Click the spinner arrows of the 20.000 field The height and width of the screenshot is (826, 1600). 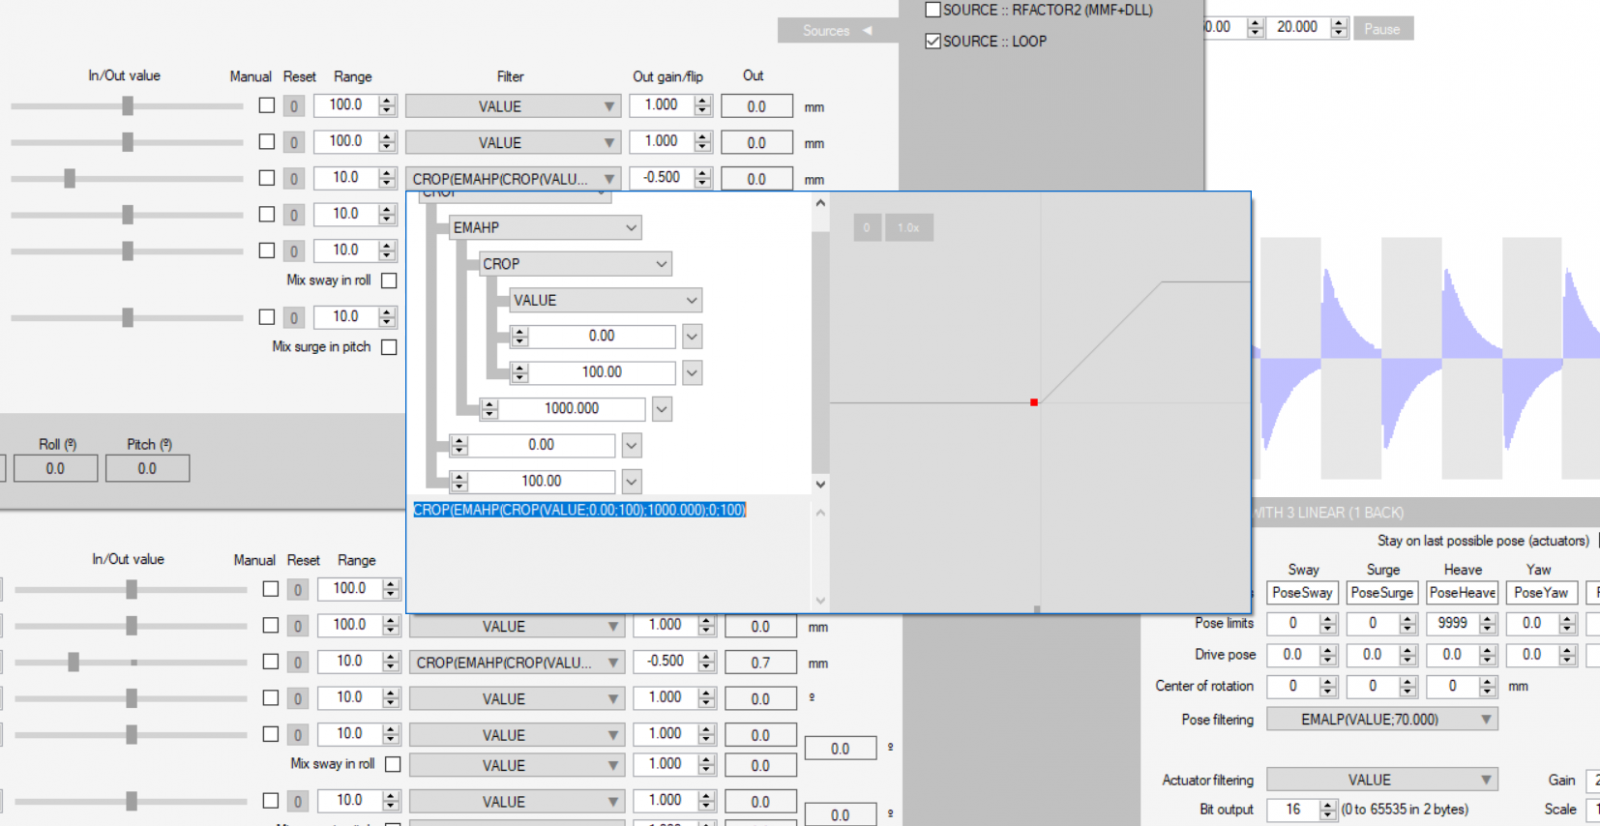pyautogui.click(x=1339, y=28)
